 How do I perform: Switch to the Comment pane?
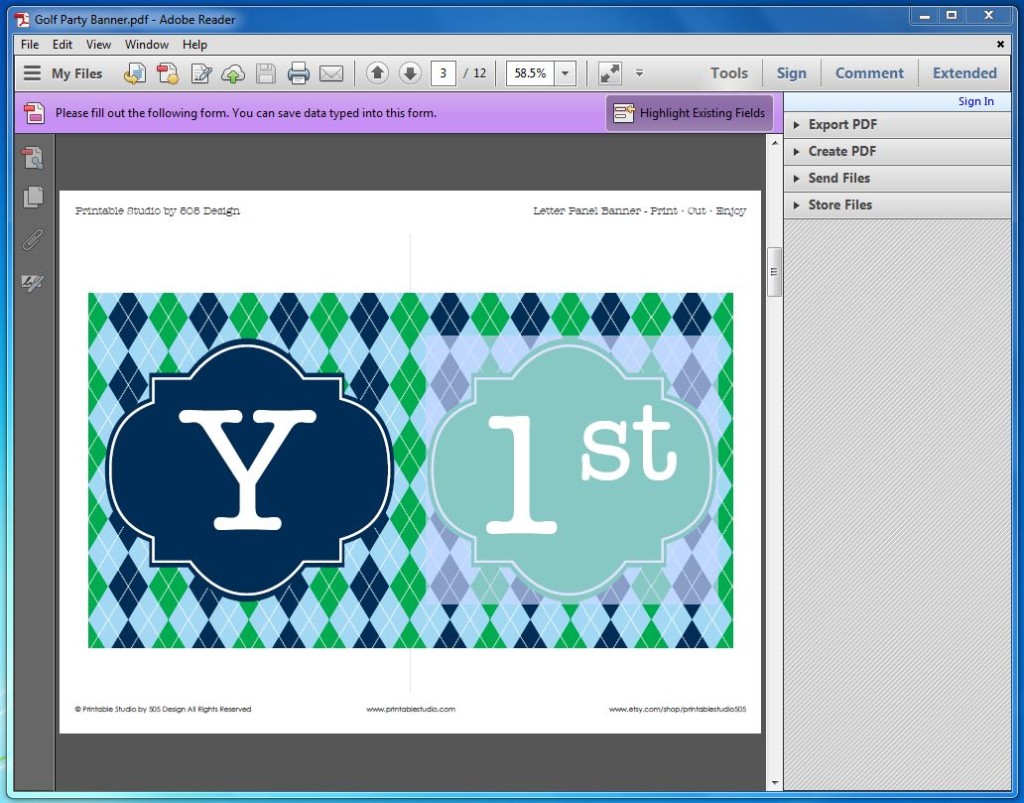[x=869, y=73]
